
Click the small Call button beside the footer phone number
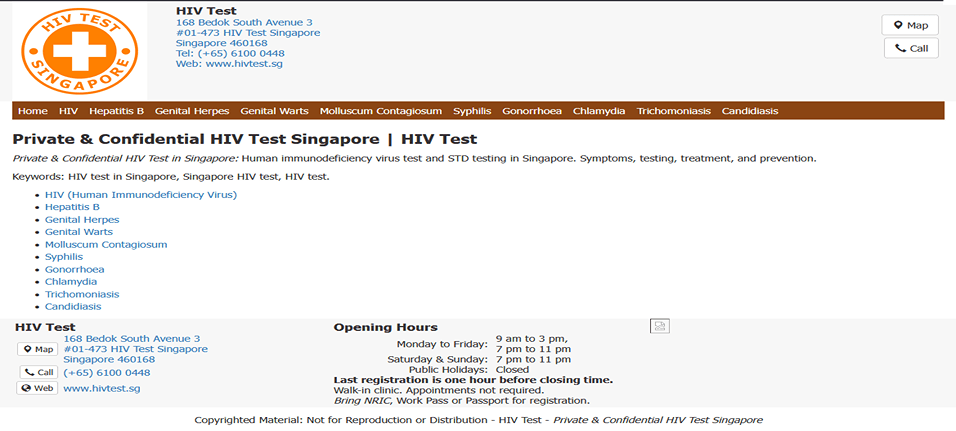click(38, 372)
